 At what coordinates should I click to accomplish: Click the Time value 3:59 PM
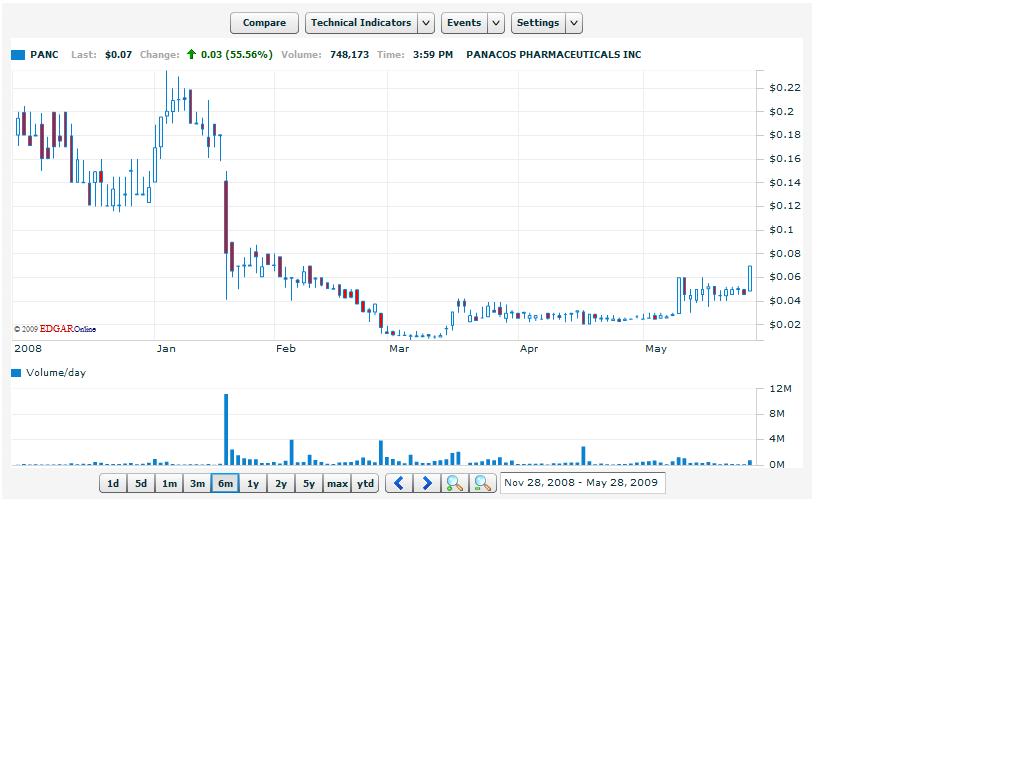[x=433, y=55]
